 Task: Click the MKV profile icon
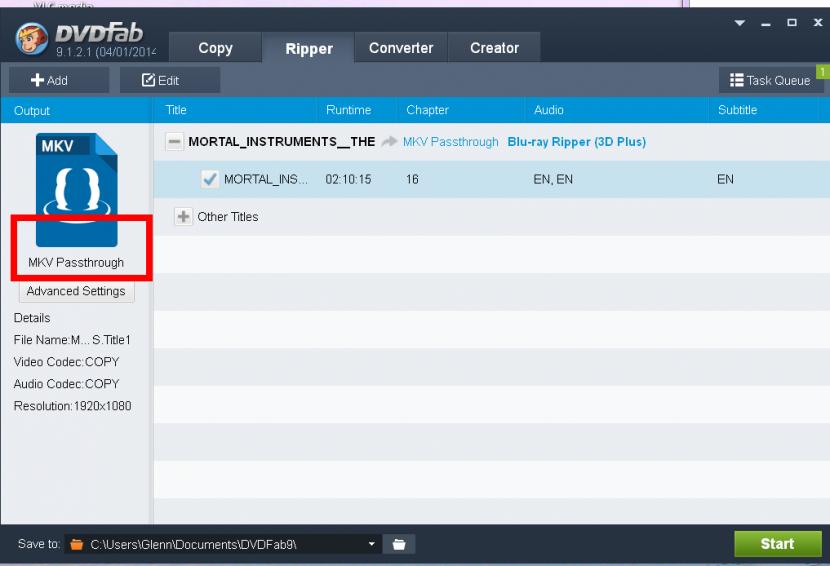coord(77,190)
